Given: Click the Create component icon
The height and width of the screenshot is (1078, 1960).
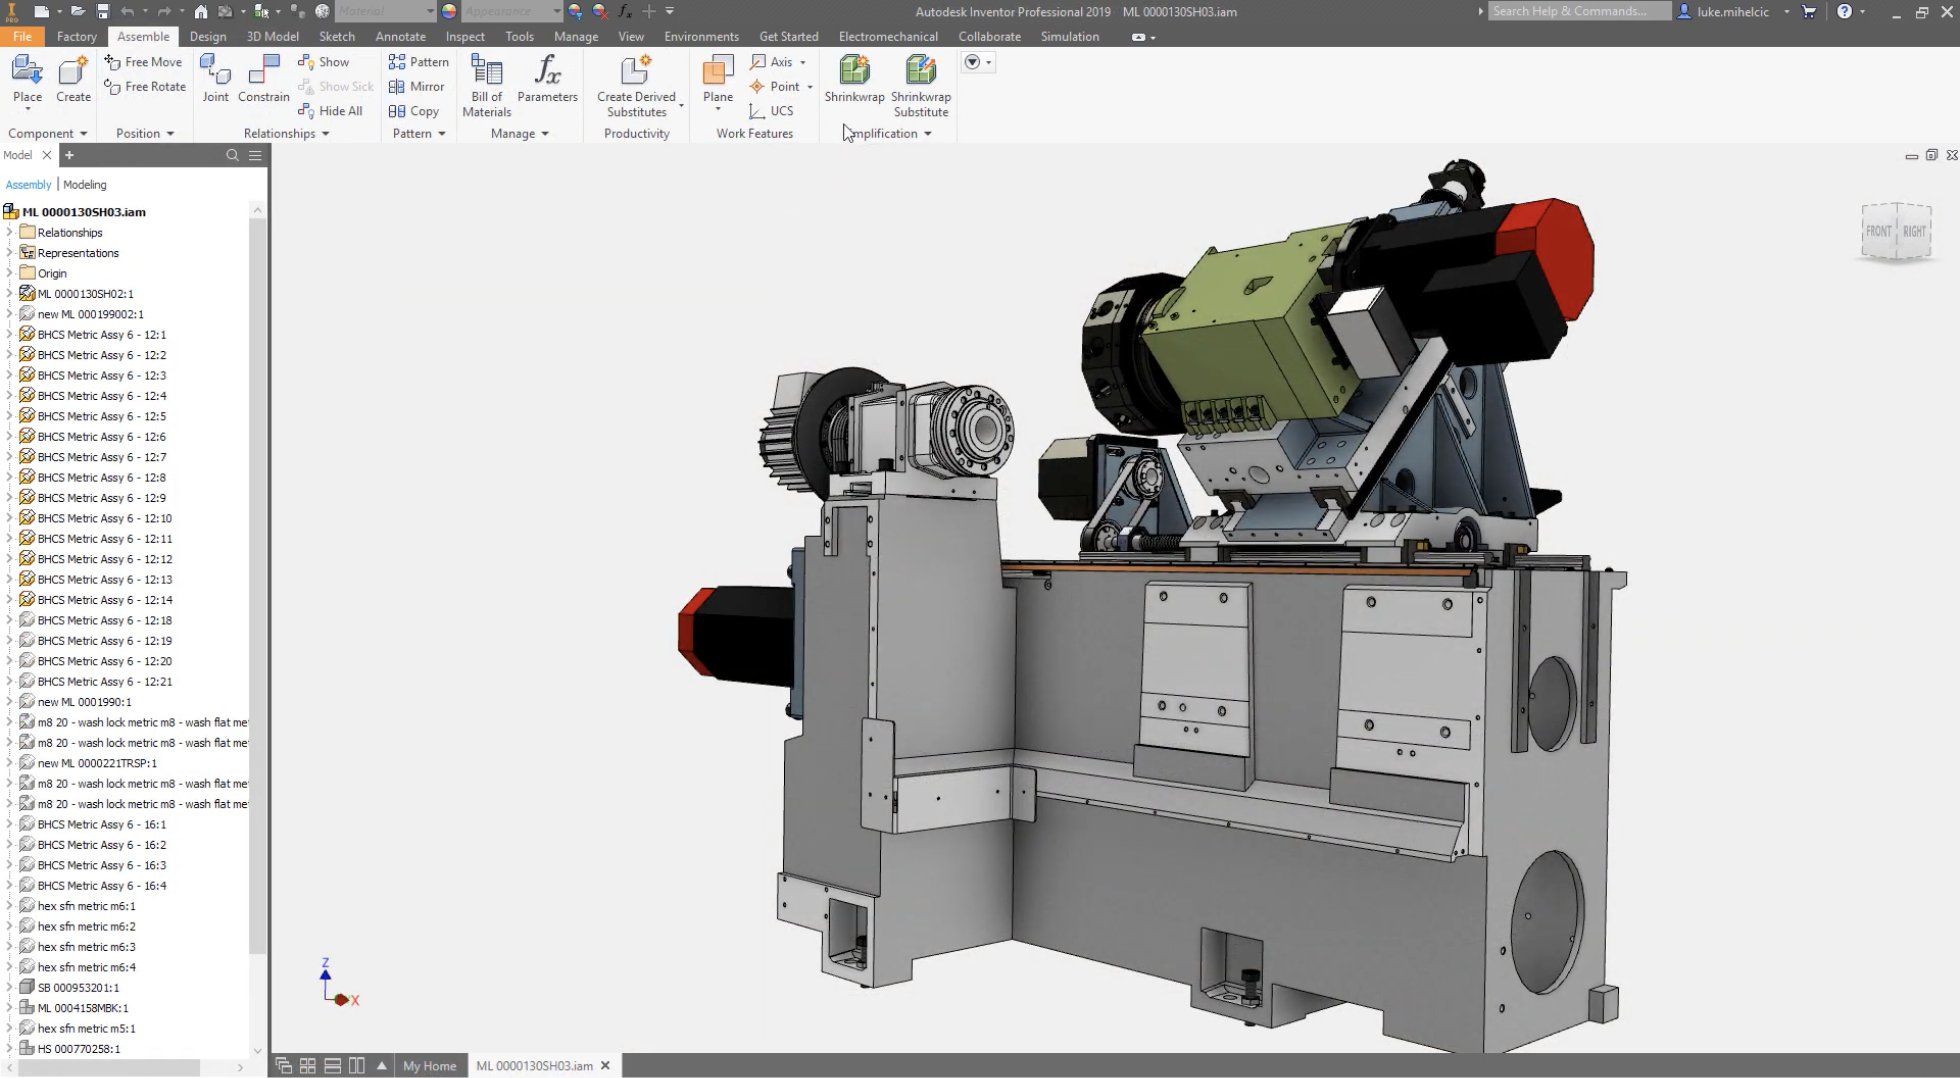Looking at the screenshot, I should point(73,79).
